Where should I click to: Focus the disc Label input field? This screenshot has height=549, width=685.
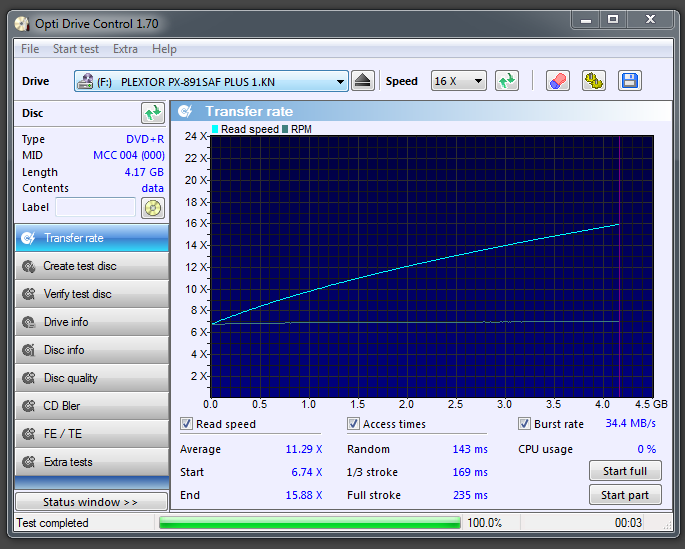click(x=96, y=207)
